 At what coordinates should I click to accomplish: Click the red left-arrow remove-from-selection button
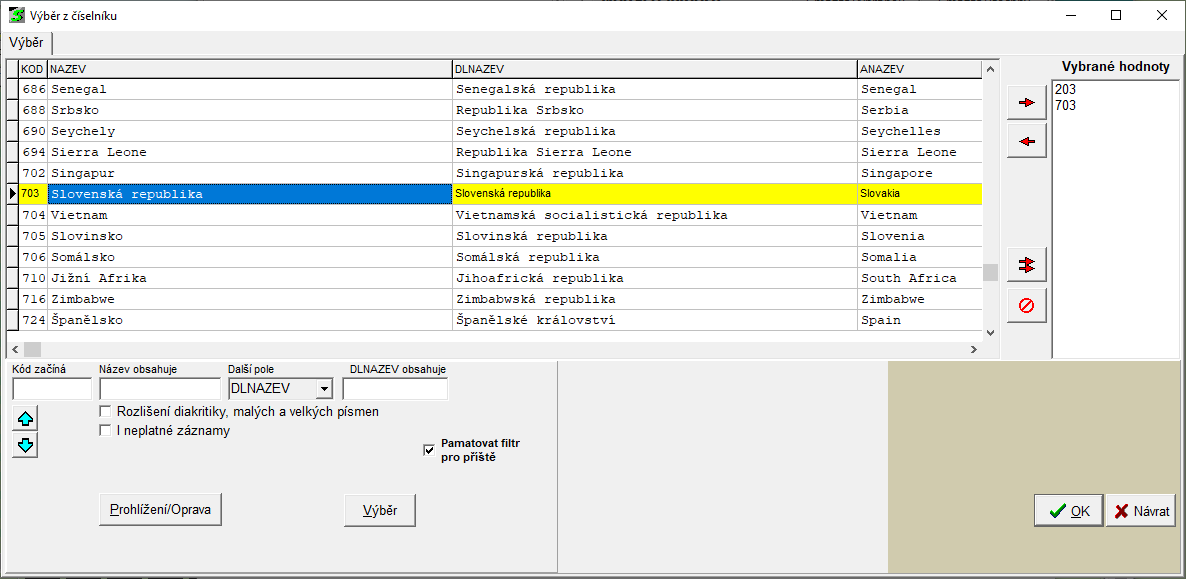(x=1026, y=141)
